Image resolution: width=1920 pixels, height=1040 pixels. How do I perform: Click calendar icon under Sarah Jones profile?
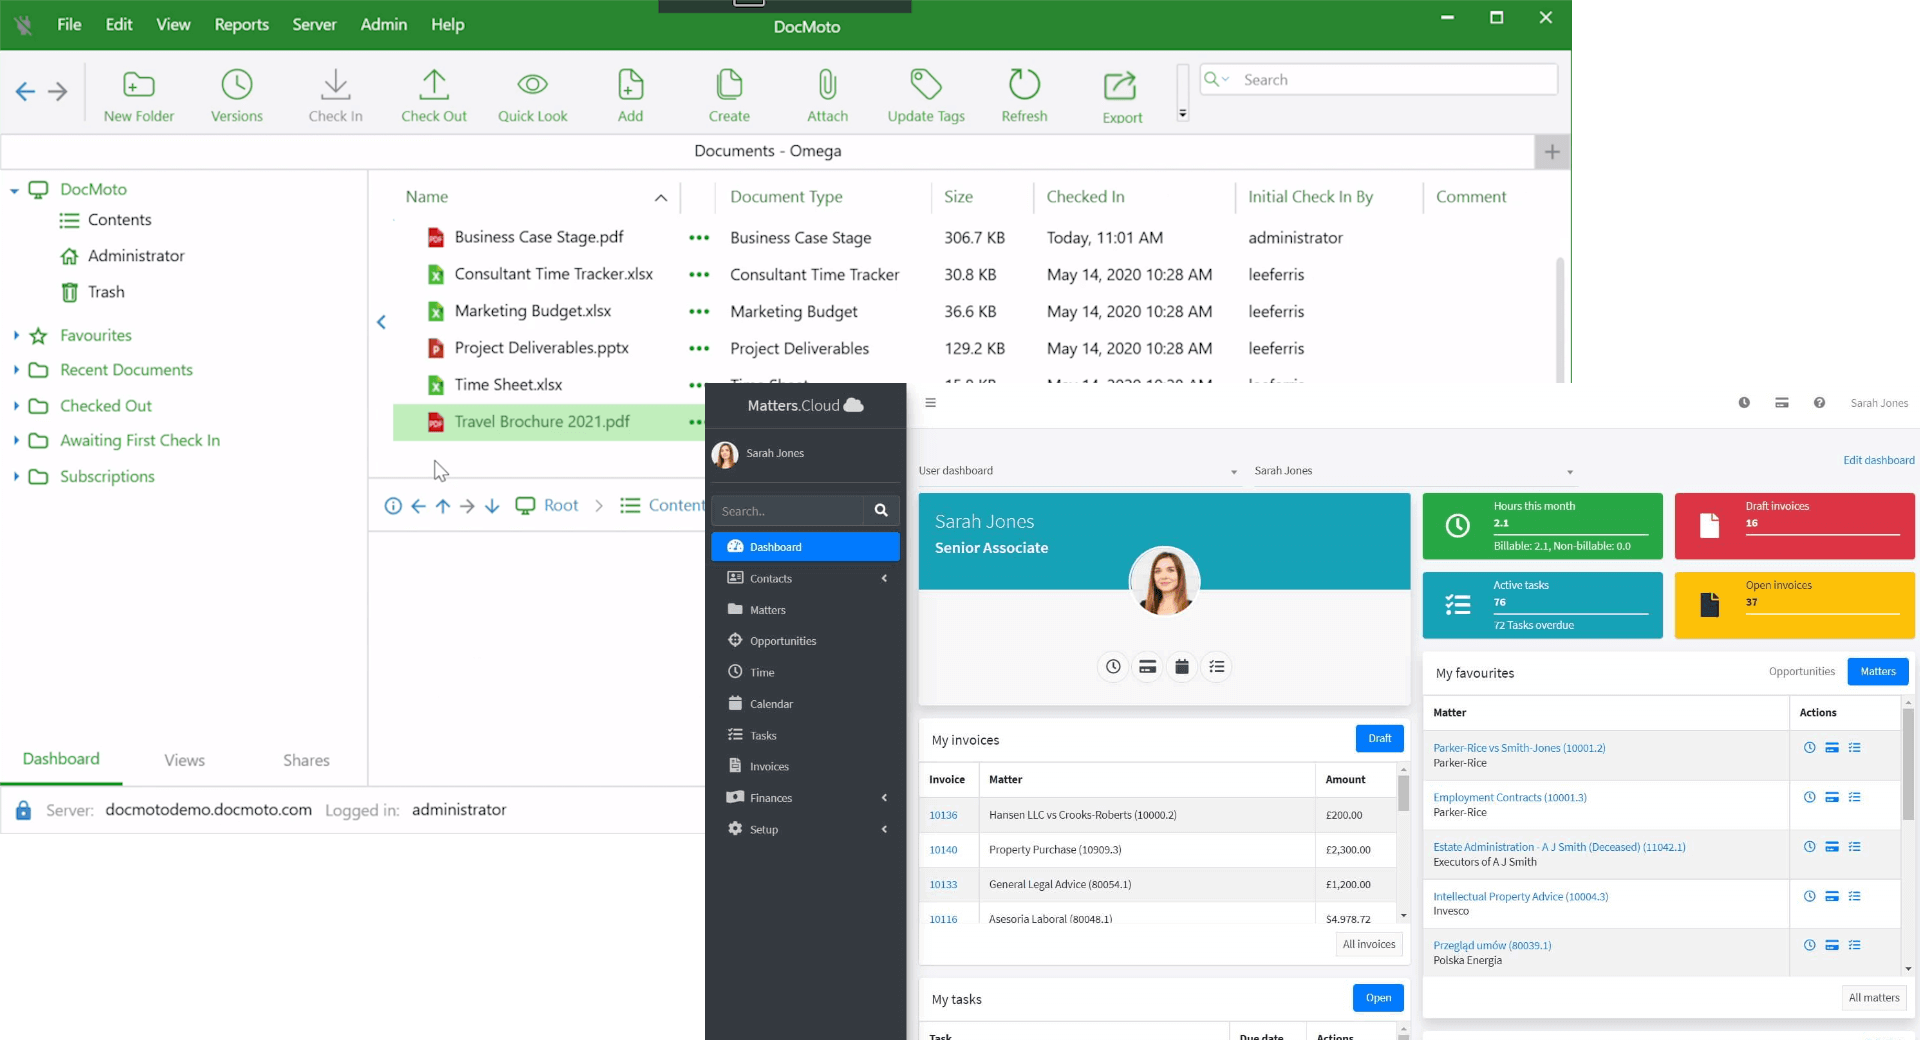[x=1182, y=667]
